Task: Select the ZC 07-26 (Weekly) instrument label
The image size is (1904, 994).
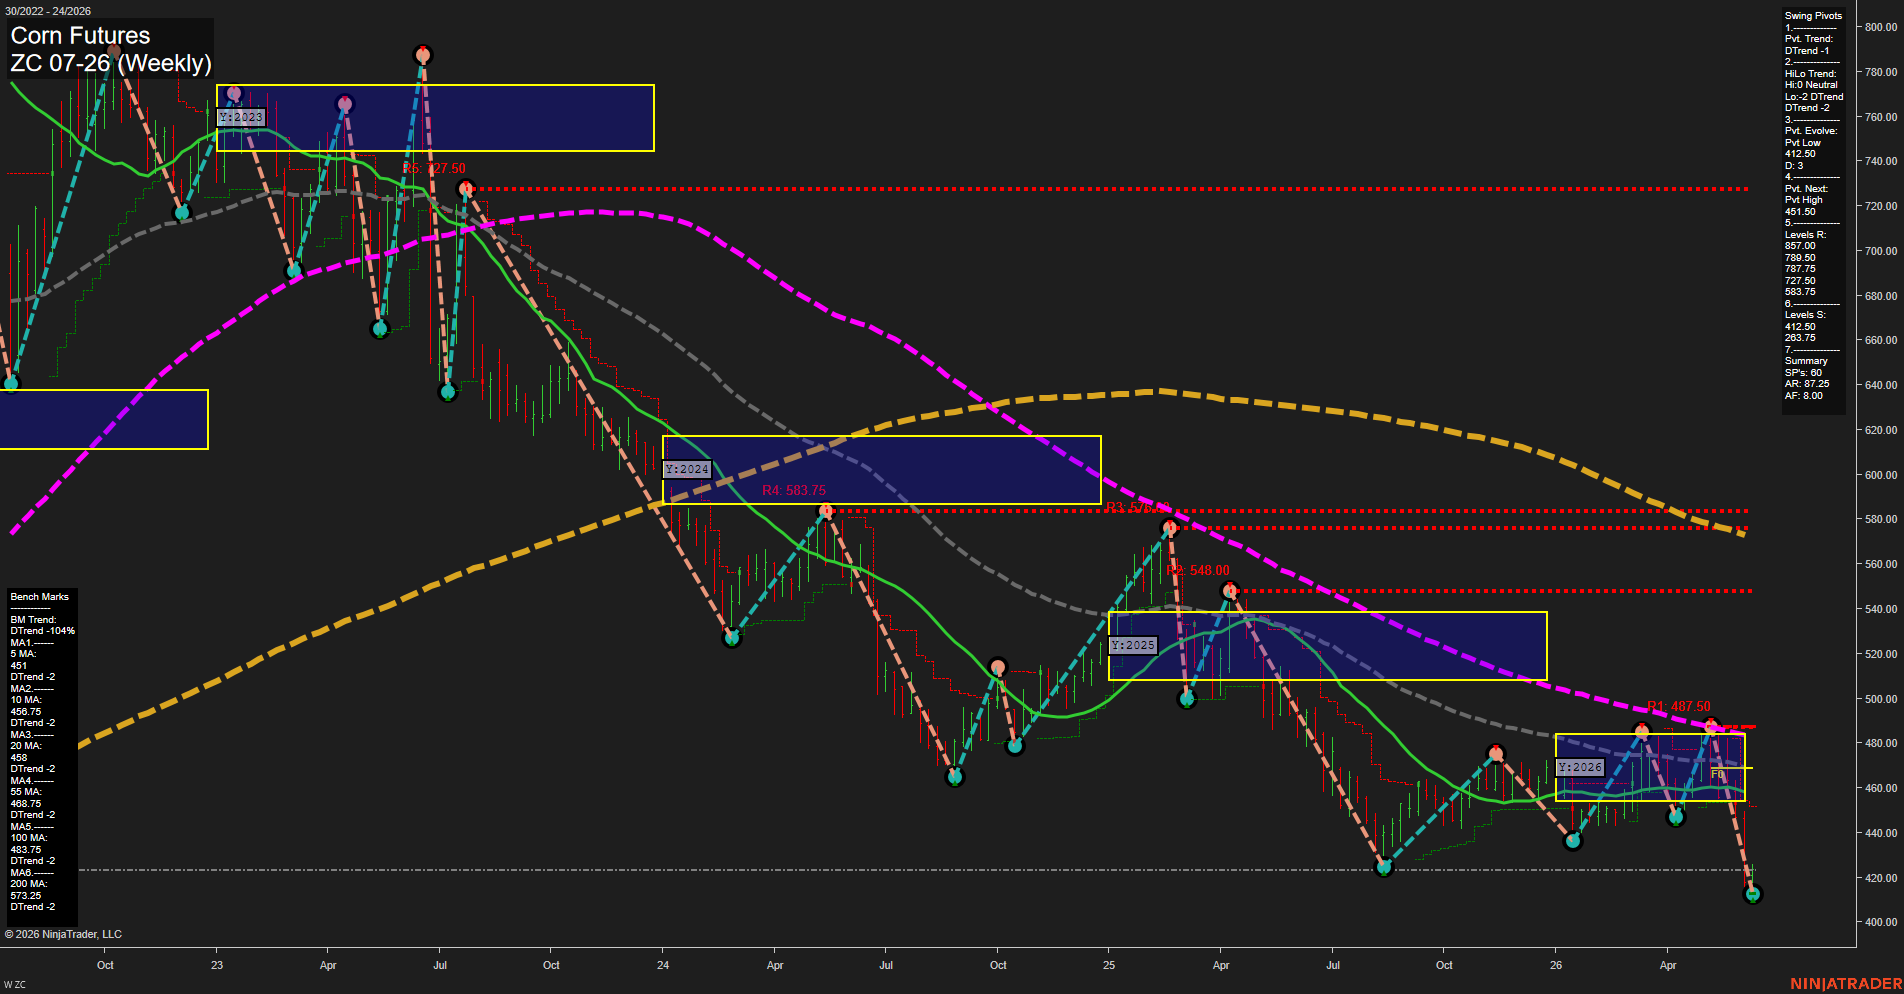Action: [111, 63]
